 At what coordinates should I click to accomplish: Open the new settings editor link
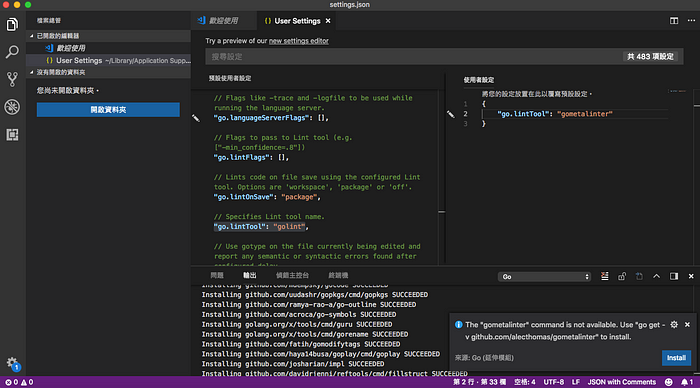(299, 41)
